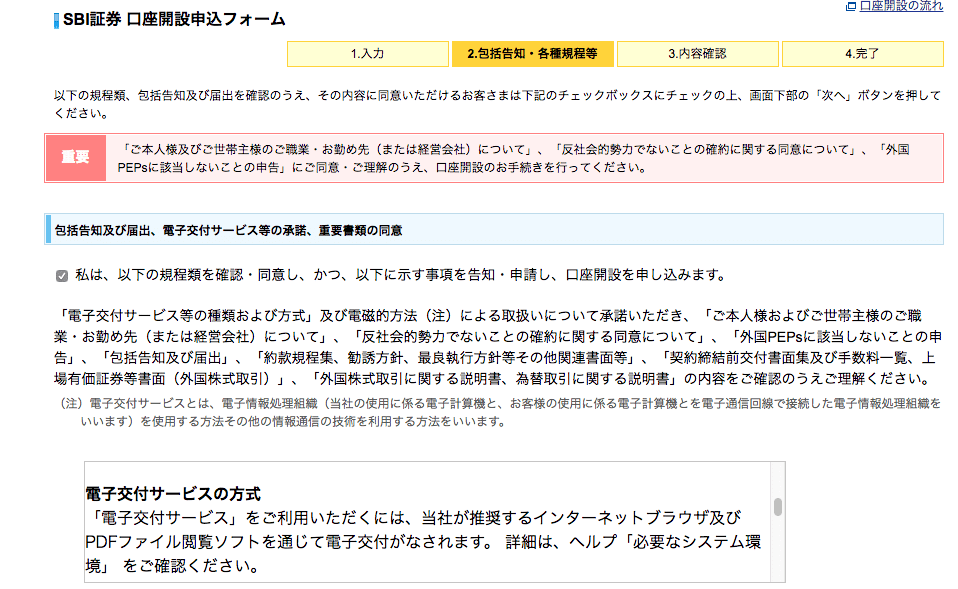This screenshot has height=589, width=958.
Task: Click the （注）電子交付サービスとは footnote text
Action: coord(498,412)
